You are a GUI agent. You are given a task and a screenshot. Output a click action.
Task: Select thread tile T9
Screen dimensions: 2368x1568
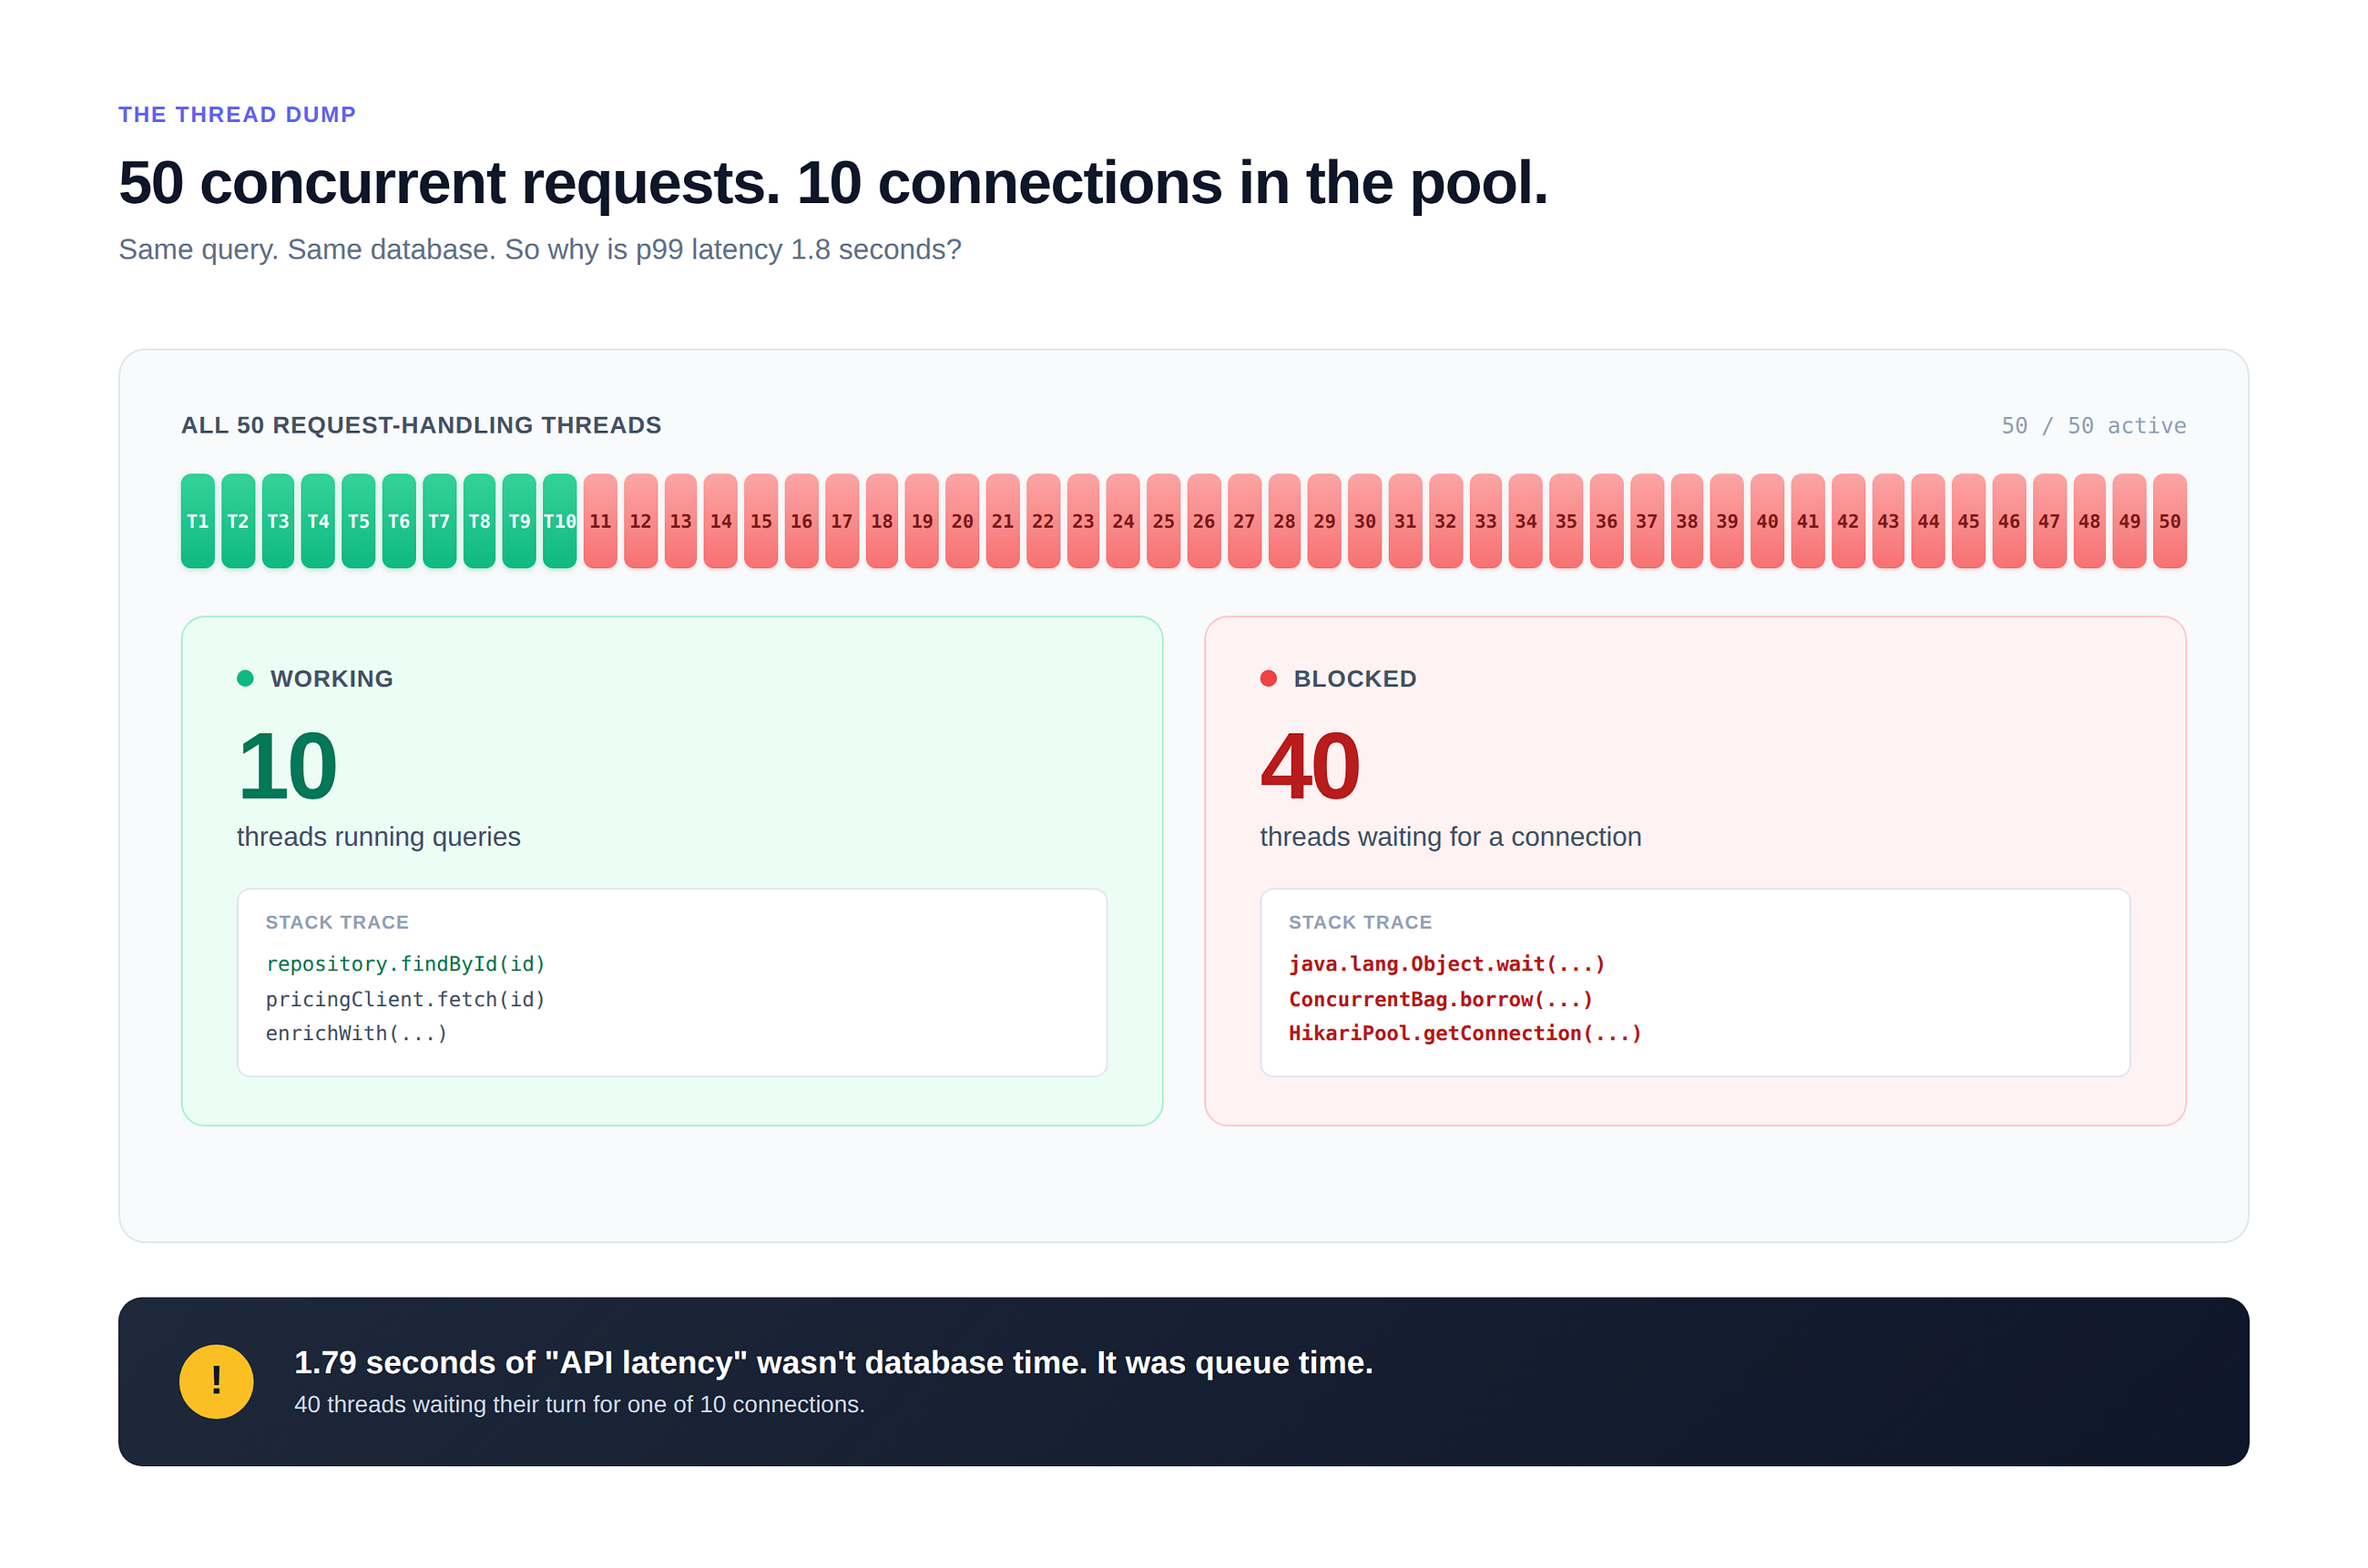(520, 521)
